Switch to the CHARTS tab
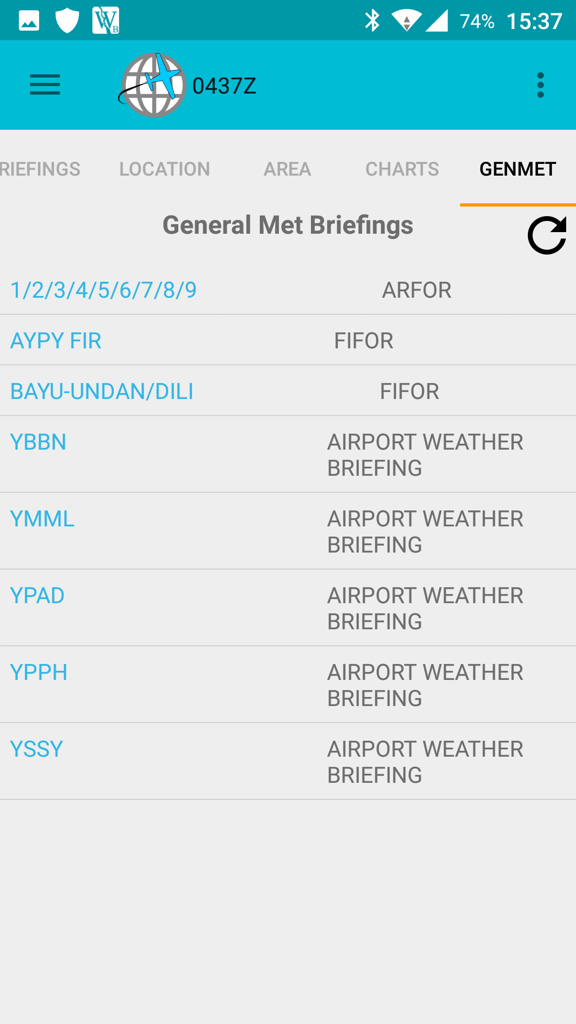 coord(402,169)
